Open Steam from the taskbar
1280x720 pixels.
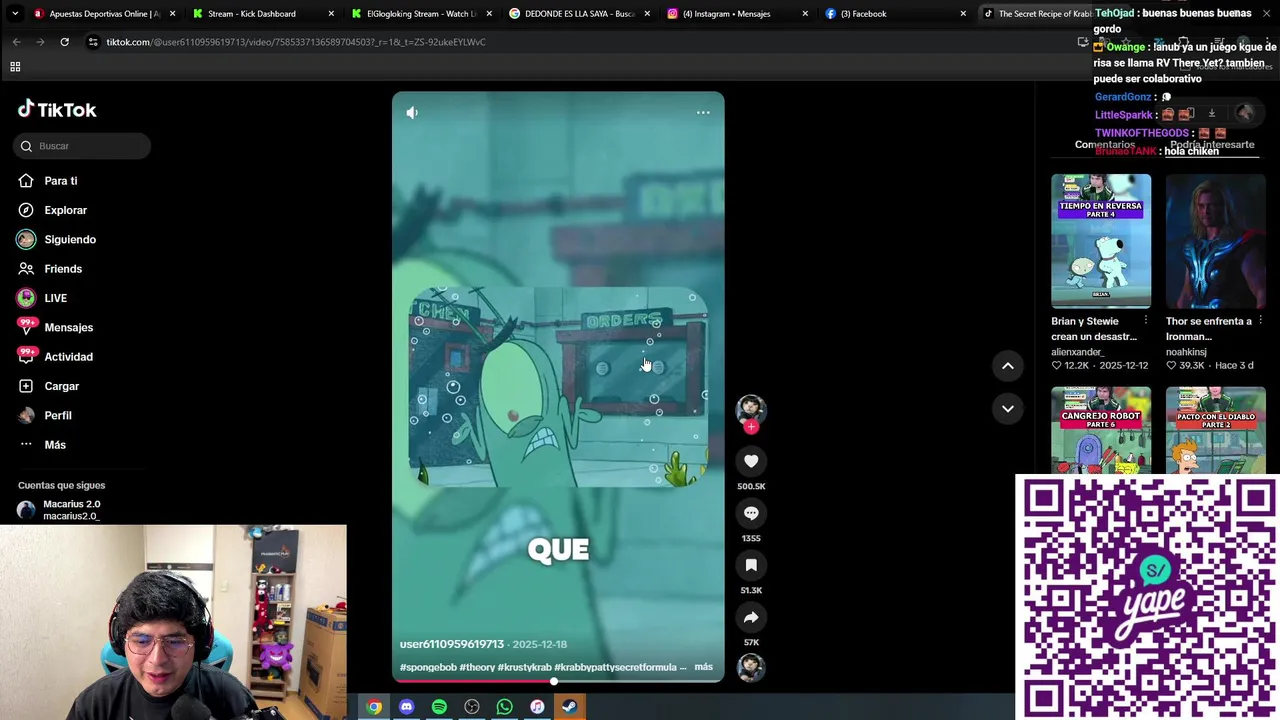(569, 707)
